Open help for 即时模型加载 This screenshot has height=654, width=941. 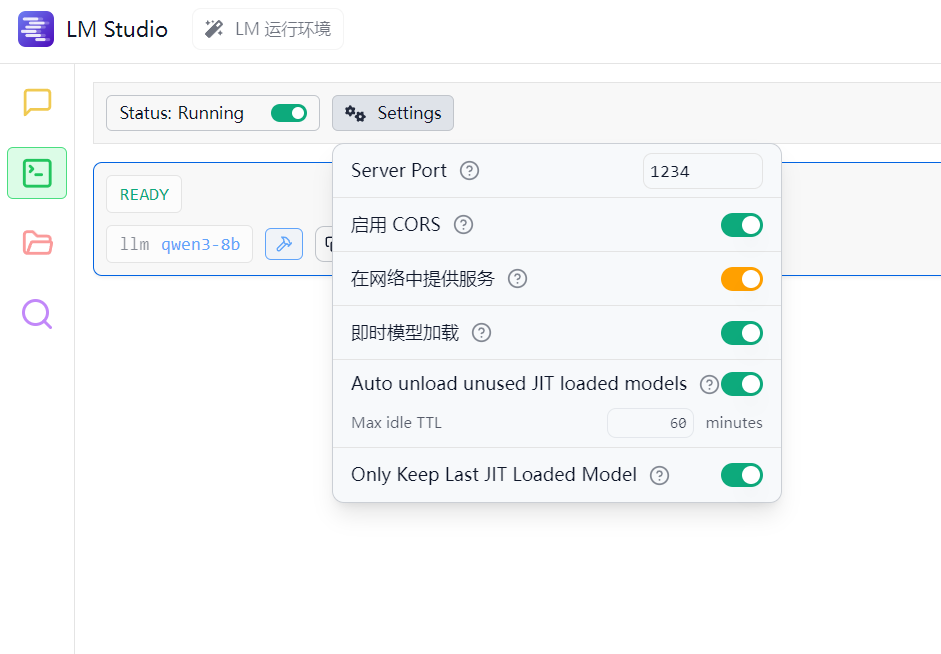click(481, 333)
